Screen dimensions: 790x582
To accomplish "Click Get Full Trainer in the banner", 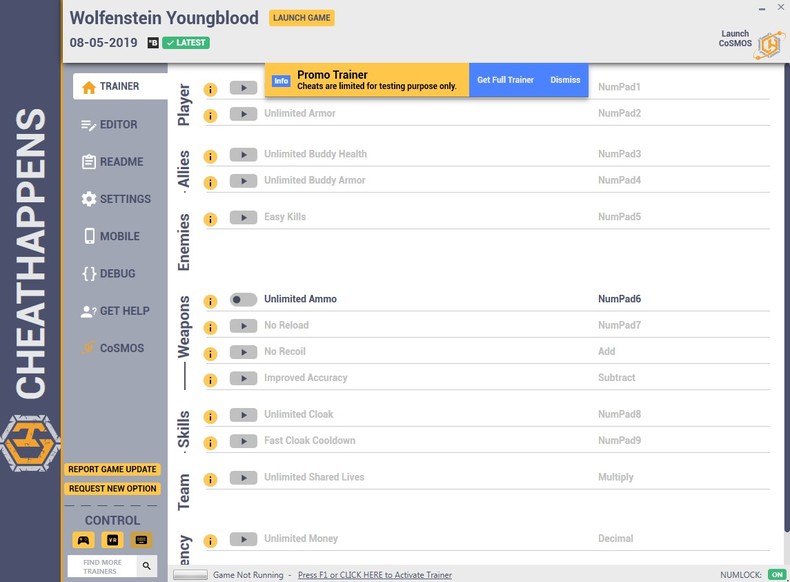I will (505, 80).
